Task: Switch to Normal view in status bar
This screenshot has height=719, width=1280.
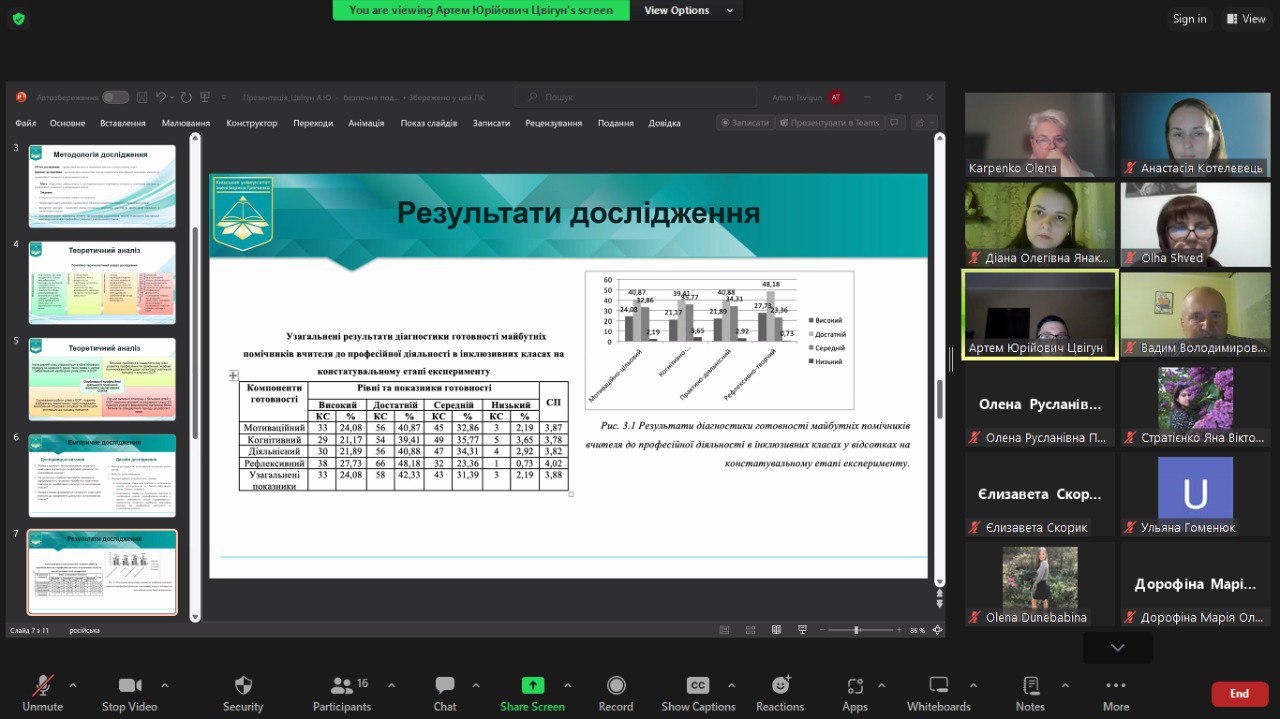Action: click(x=726, y=630)
